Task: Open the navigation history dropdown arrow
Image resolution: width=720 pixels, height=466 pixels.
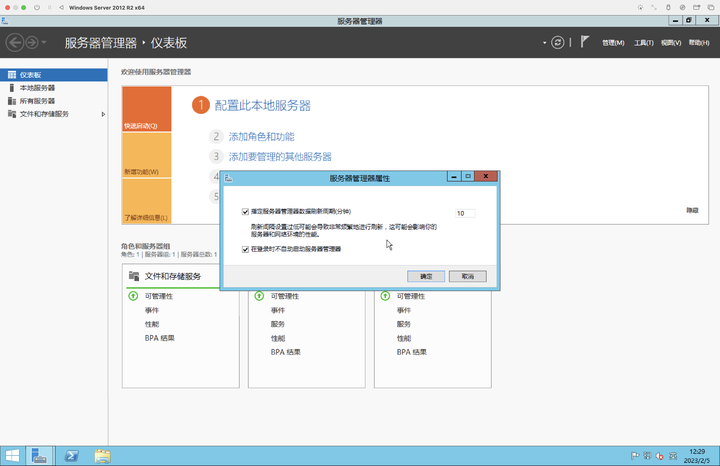Action: [44, 43]
